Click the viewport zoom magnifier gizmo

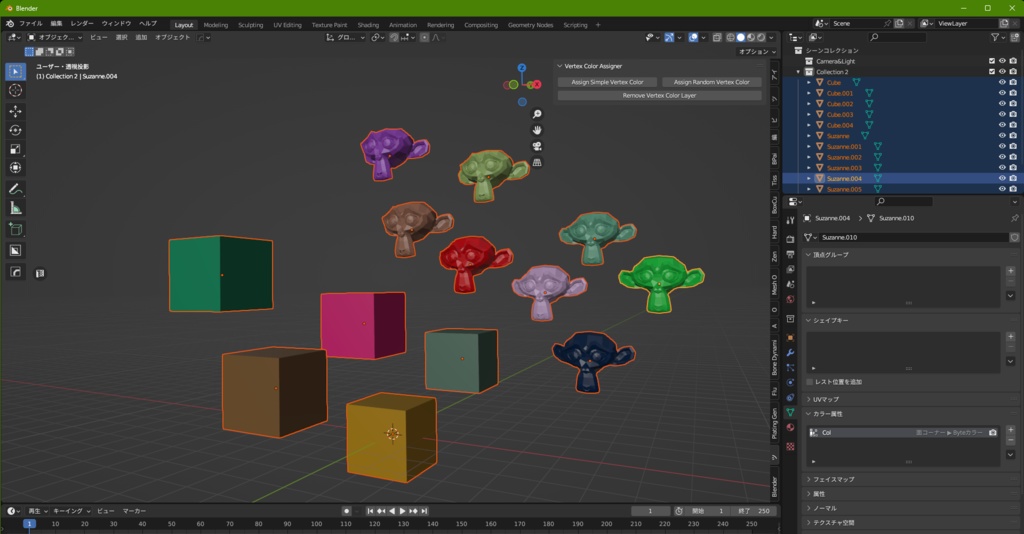click(x=537, y=114)
